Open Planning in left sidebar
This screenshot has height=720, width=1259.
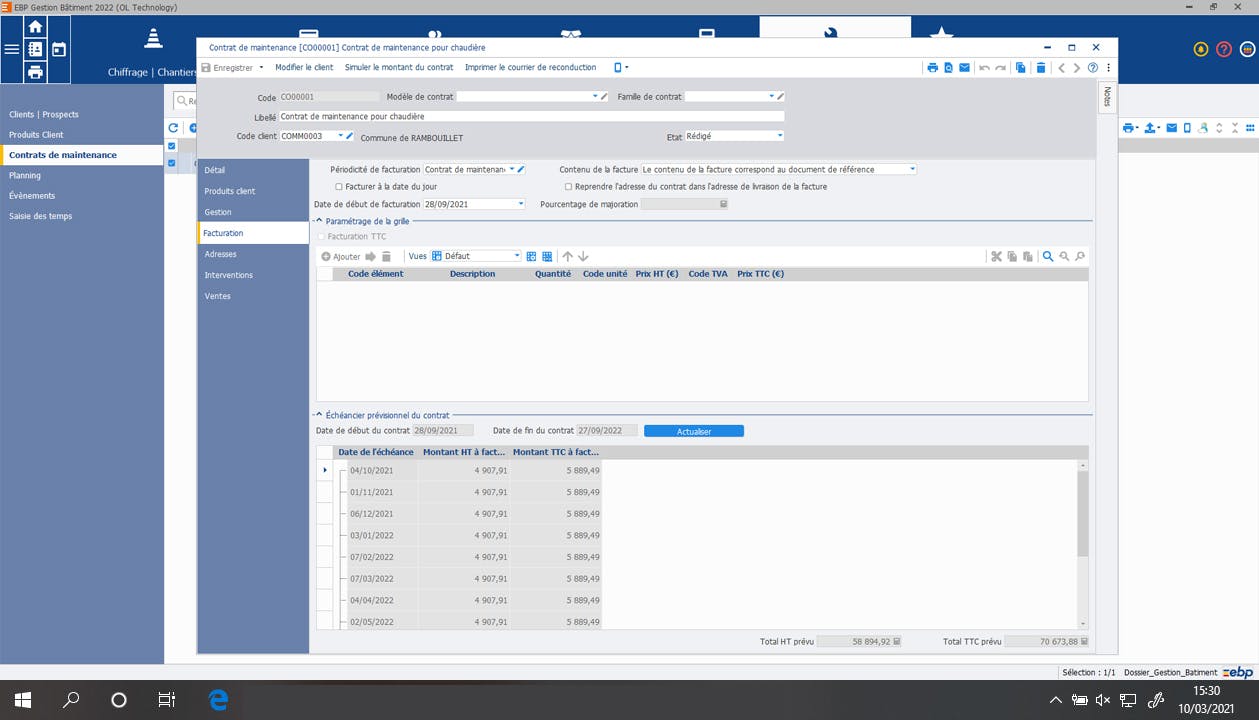pos(25,175)
